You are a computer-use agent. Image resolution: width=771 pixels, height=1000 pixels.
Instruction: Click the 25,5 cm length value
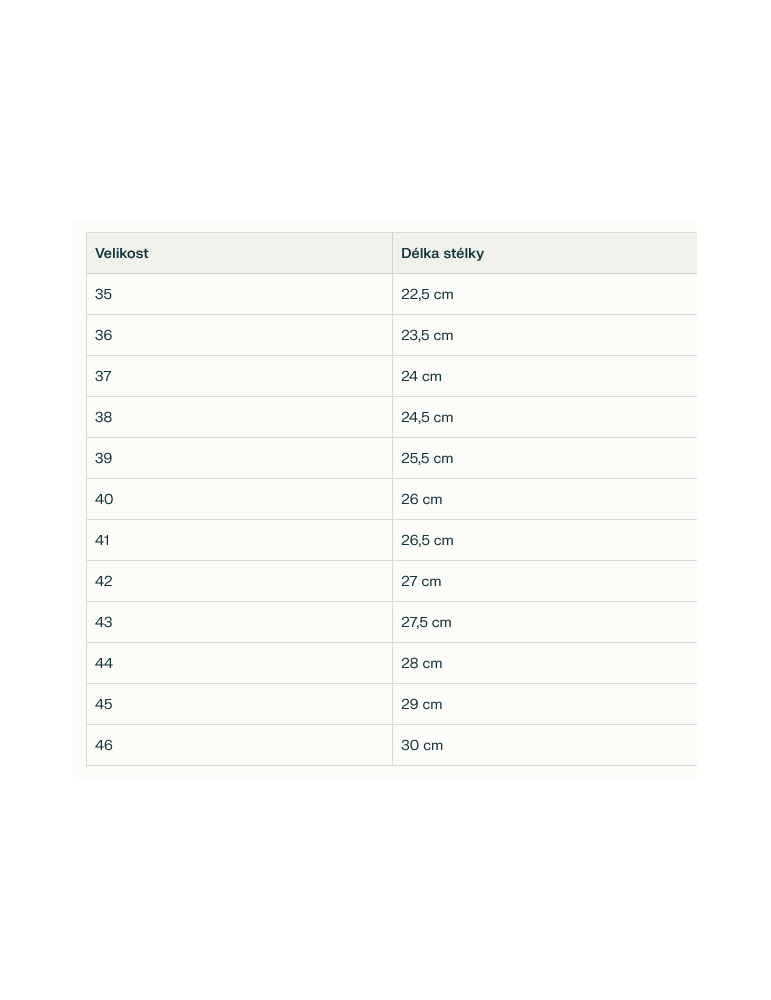(x=427, y=458)
